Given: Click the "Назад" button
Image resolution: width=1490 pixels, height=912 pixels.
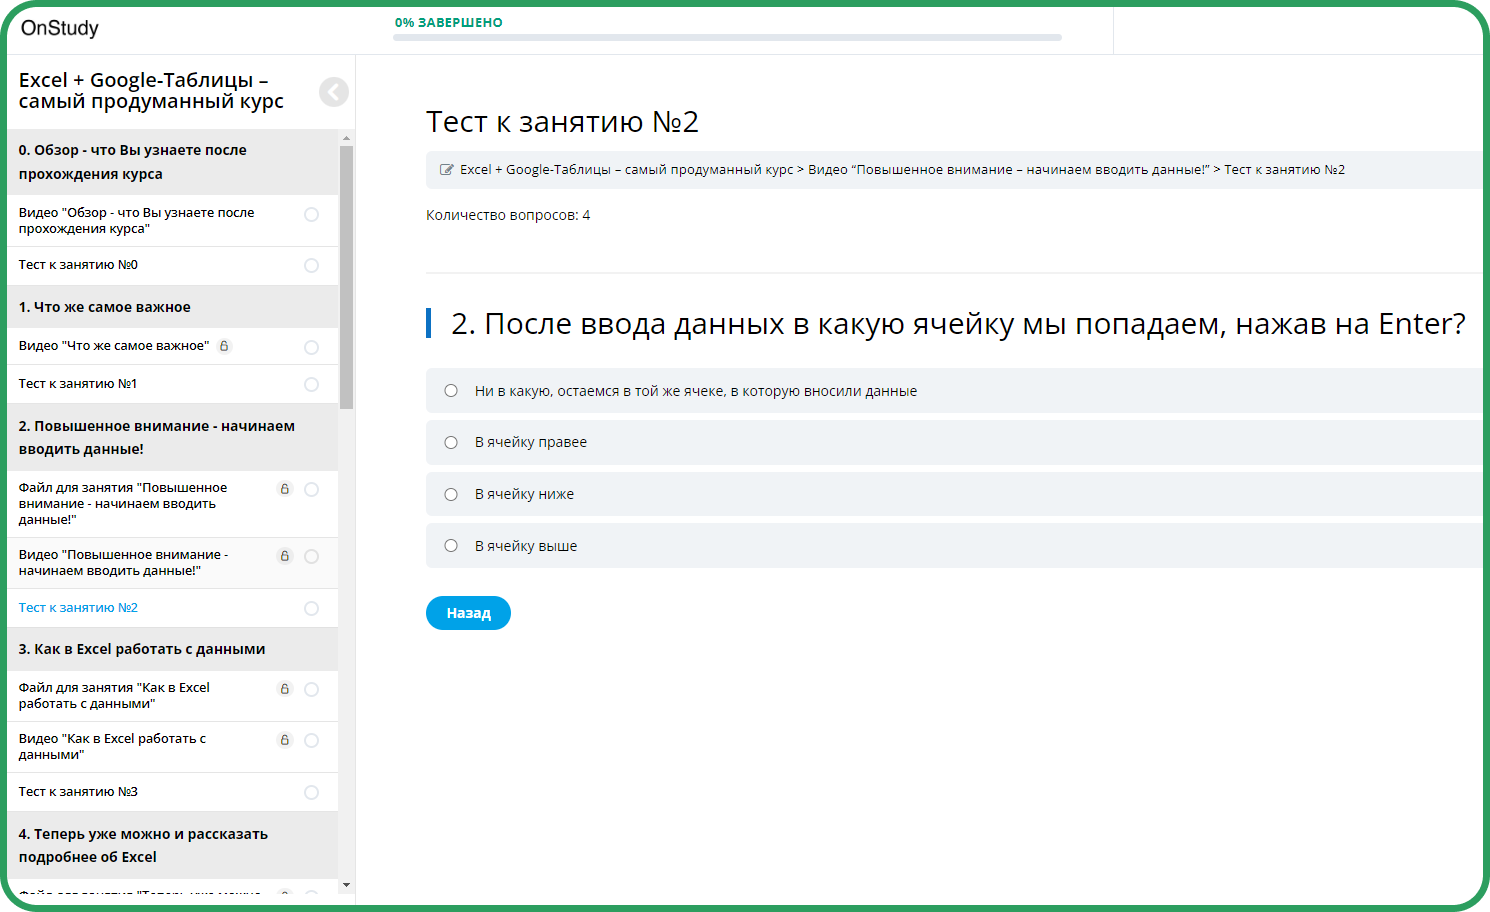Looking at the screenshot, I should pos(468,613).
